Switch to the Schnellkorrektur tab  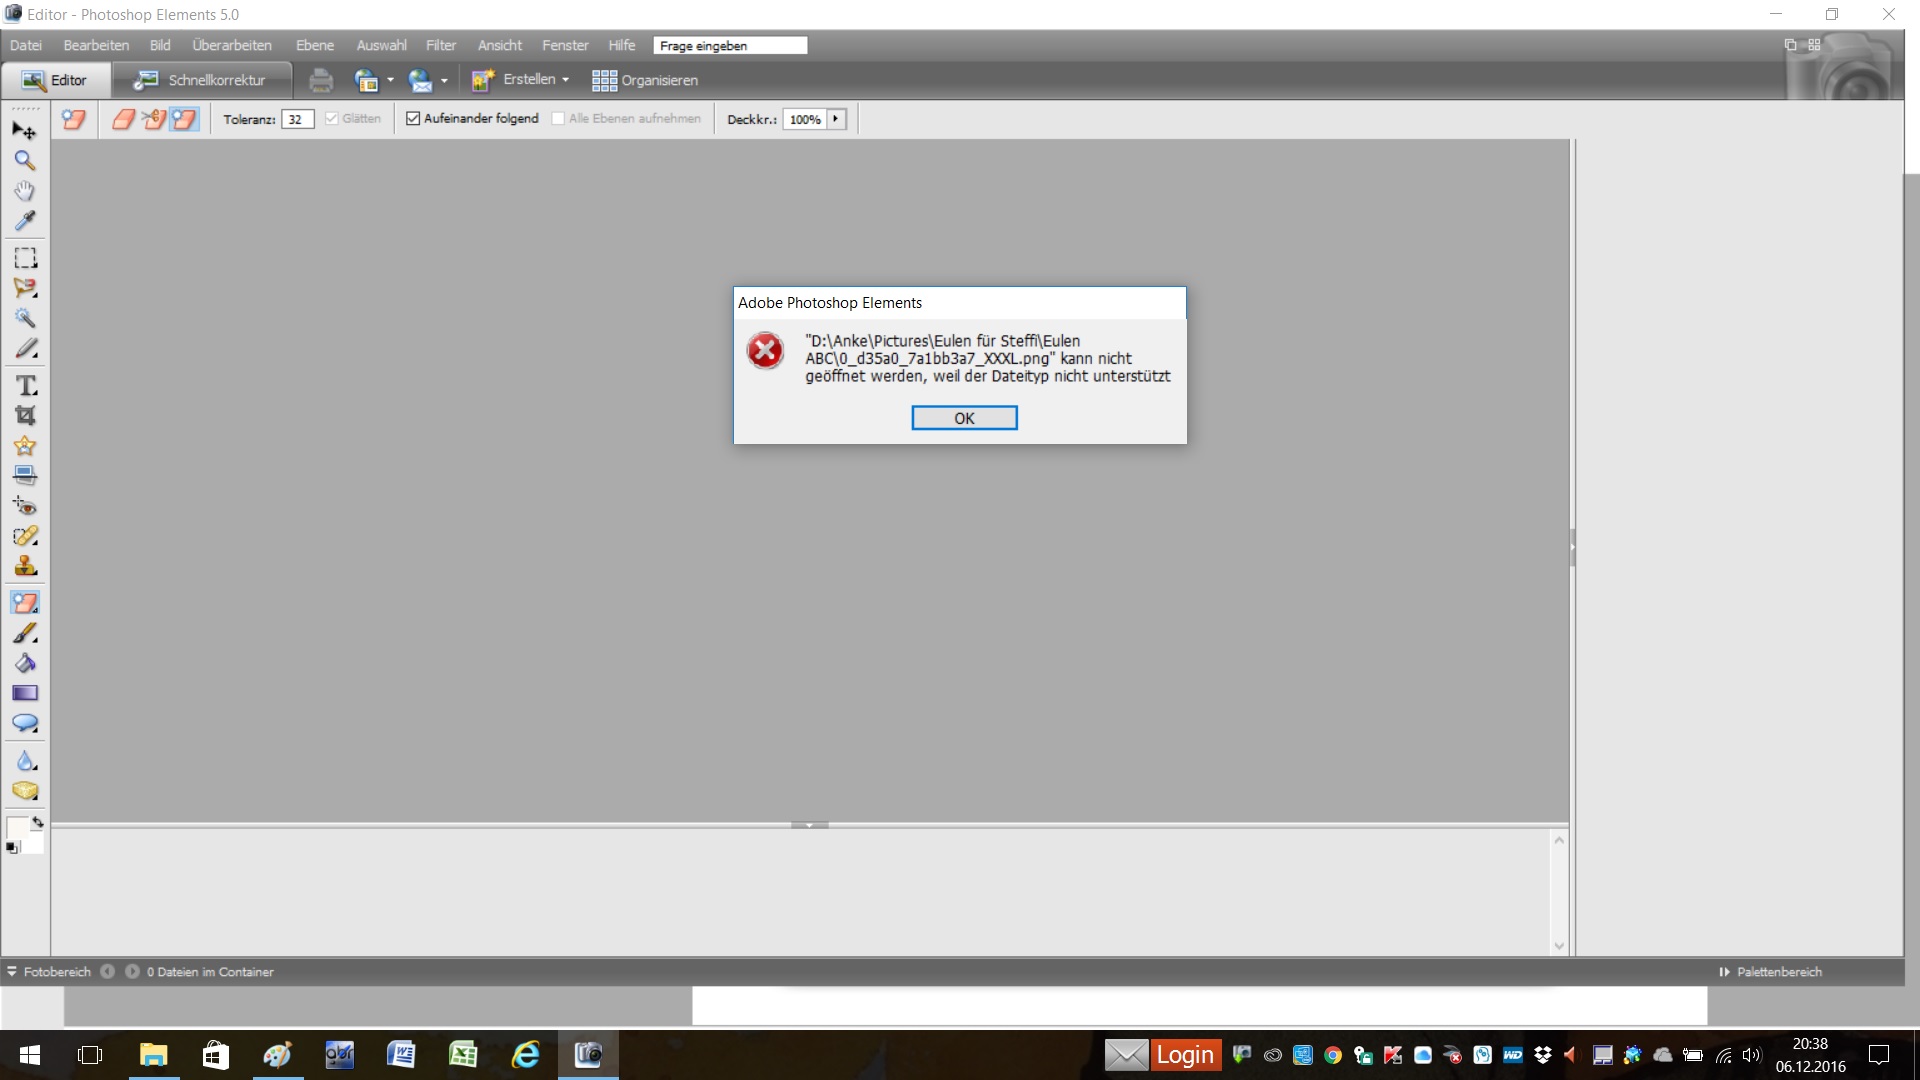pyautogui.click(x=201, y=80)
